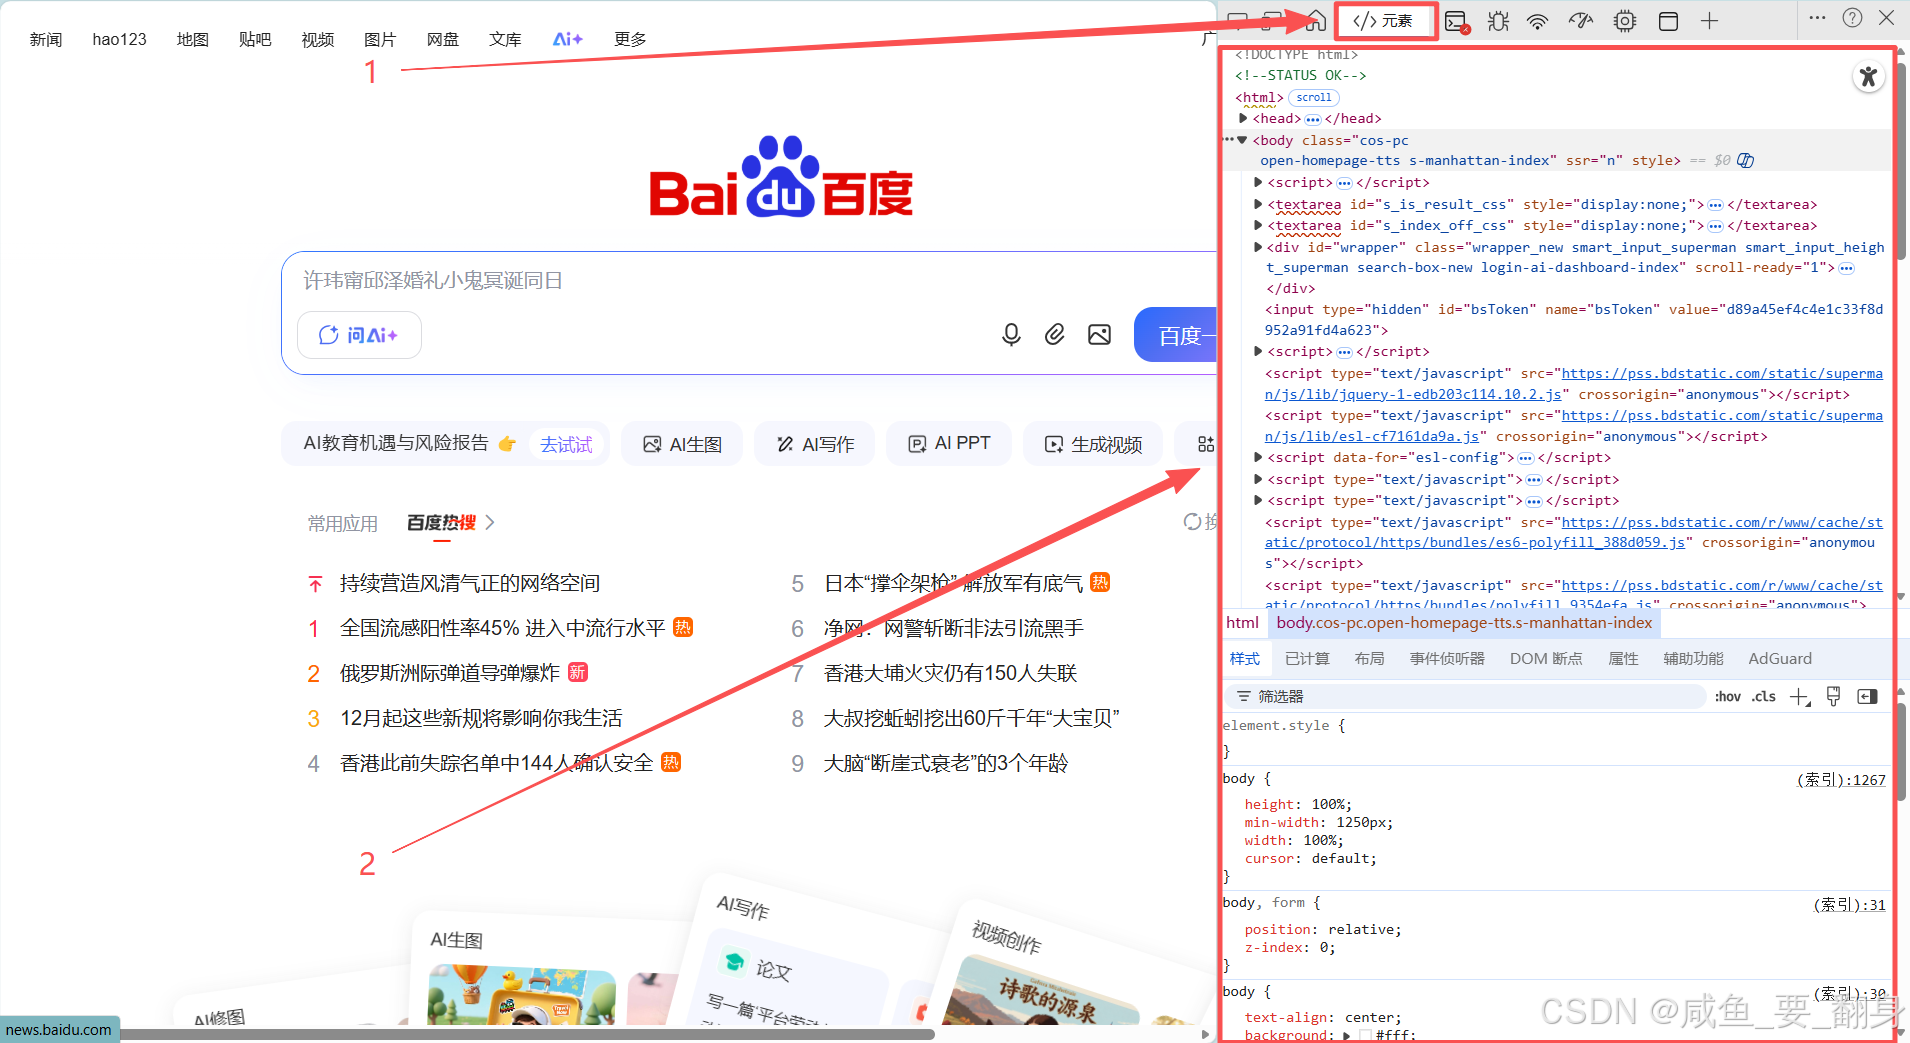This screenshot has height=1043, width=1910.
Task: Open the 新闻 link in top navigation
Action: pos(46,39)
